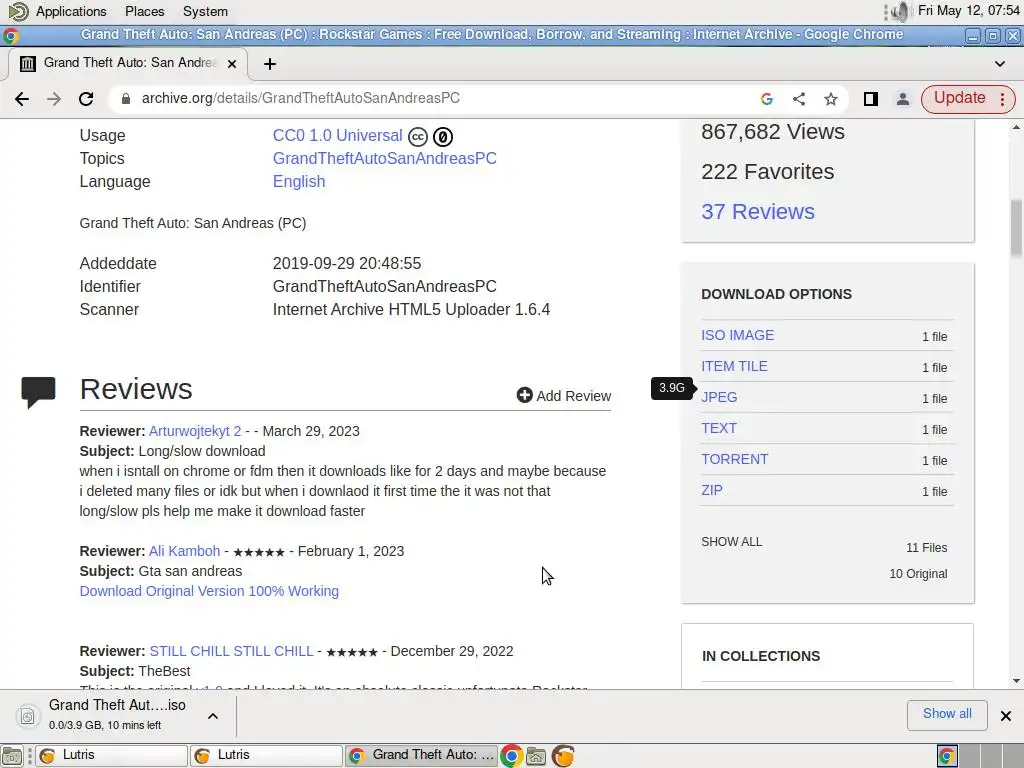Open the Applications menu
1024x768 pixels.
pos(71,11)
